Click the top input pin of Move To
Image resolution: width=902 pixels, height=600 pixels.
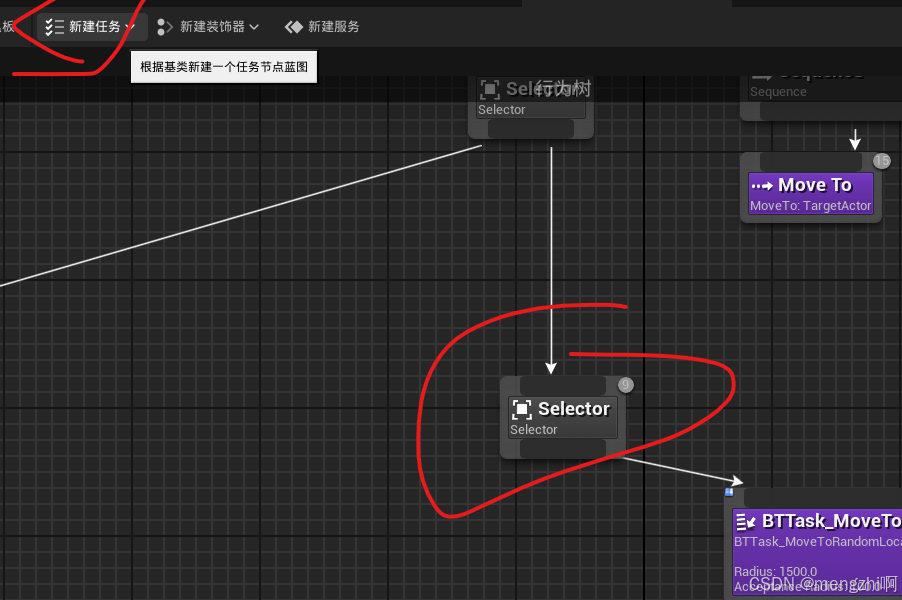coord(811,162)
